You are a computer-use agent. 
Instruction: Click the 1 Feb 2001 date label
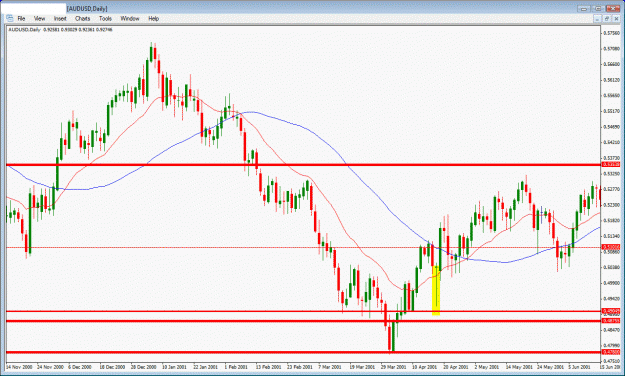coord(236,367)
